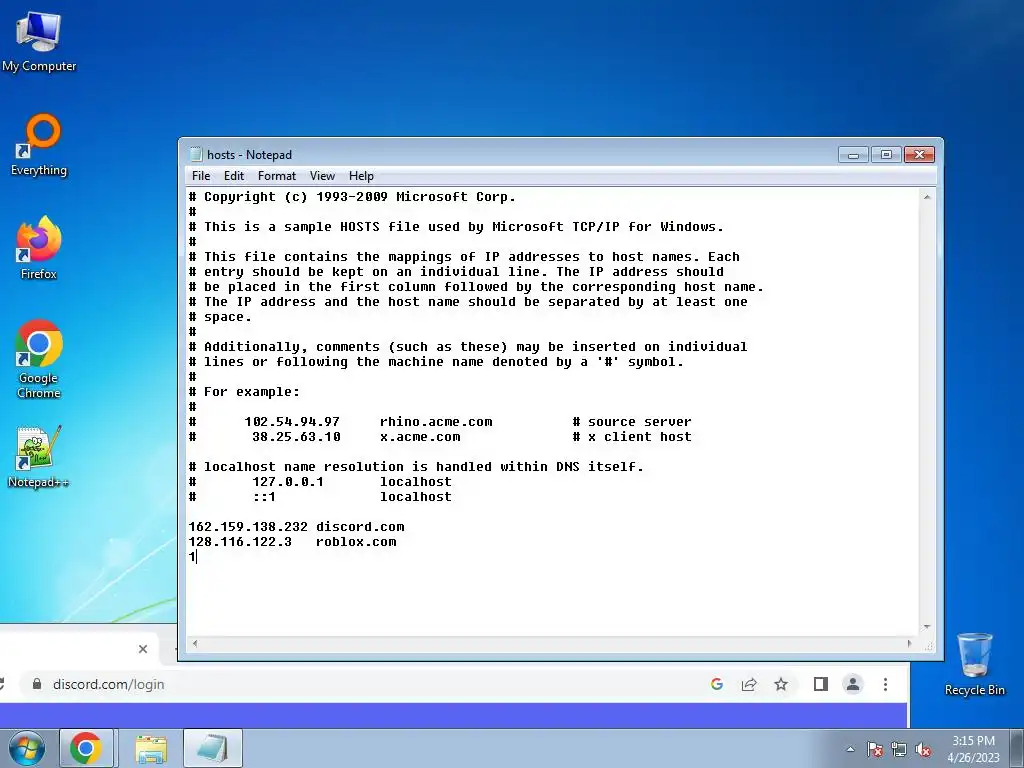
Task: Open the Chrome profile avatar
Action: [853, 684]
